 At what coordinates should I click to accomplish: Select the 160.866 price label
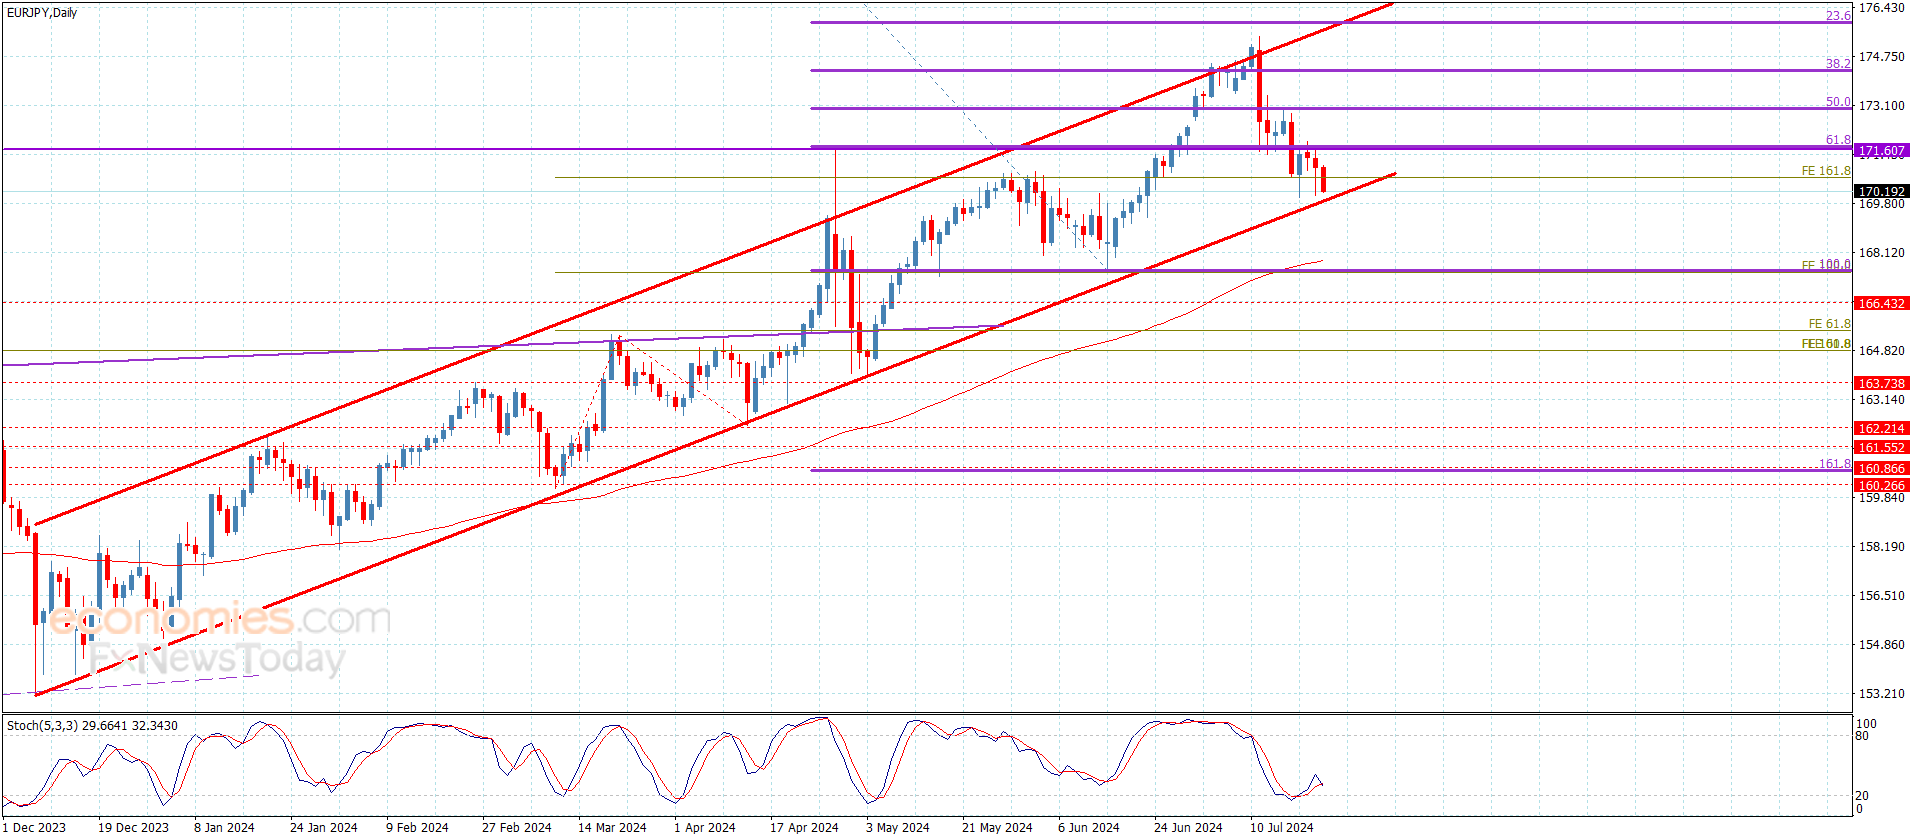[x=1881, y=468]
